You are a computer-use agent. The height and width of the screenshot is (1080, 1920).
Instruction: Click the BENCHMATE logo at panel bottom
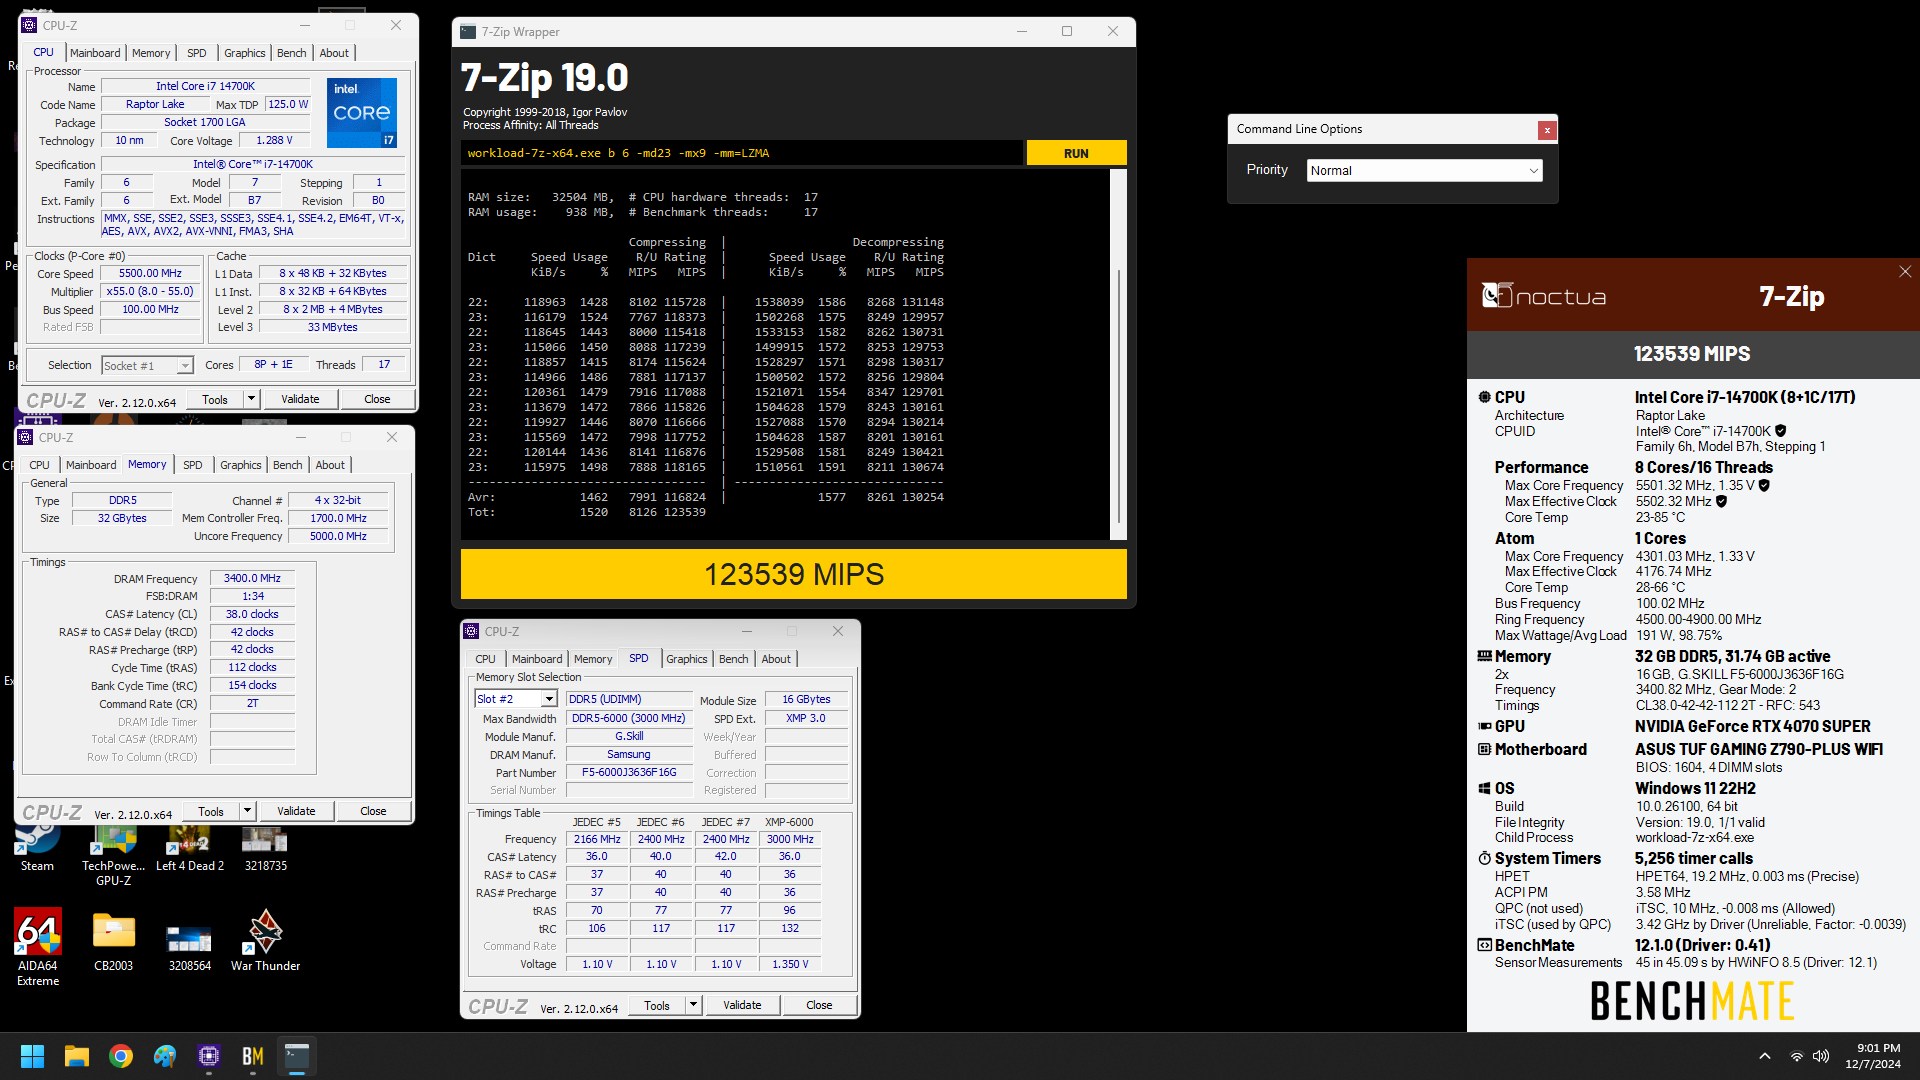[1692, 1000]
